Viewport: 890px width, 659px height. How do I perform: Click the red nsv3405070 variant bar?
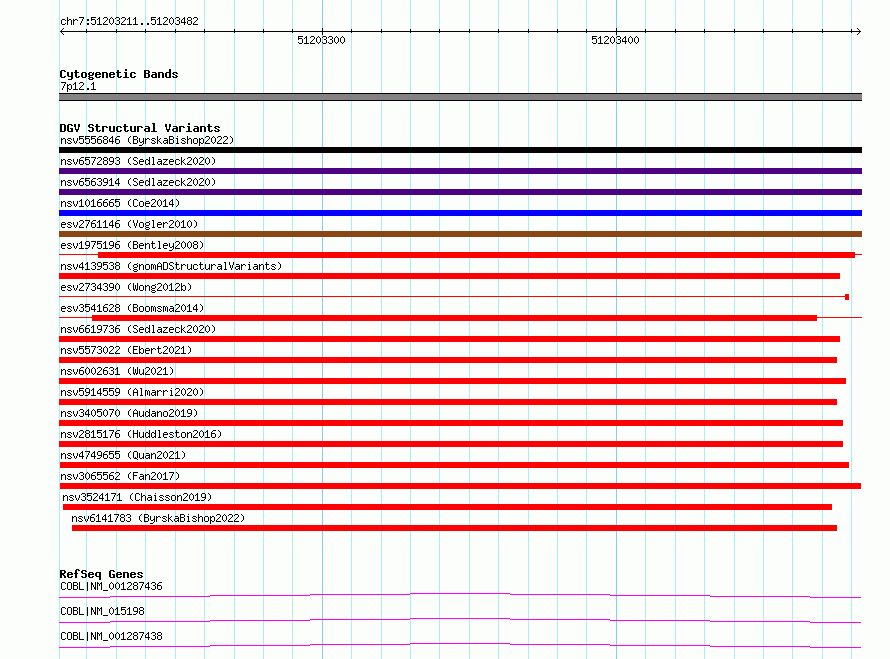[x=451, y=423]
